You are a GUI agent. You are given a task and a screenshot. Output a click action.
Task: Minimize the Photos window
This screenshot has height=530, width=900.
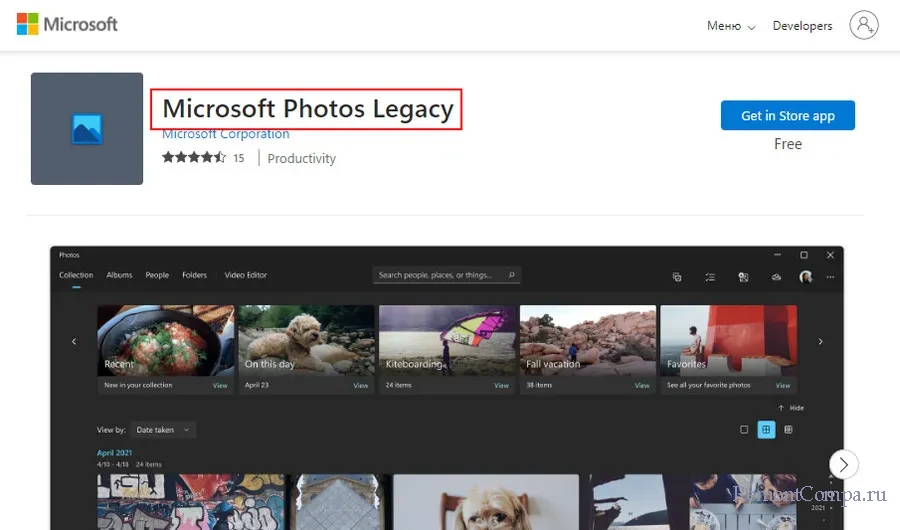coord(777,254)
